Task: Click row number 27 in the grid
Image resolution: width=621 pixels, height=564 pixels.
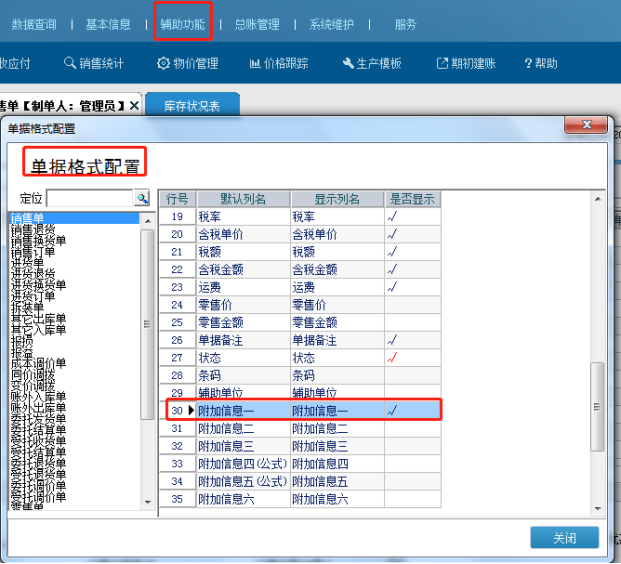Action: pos(178,358)
